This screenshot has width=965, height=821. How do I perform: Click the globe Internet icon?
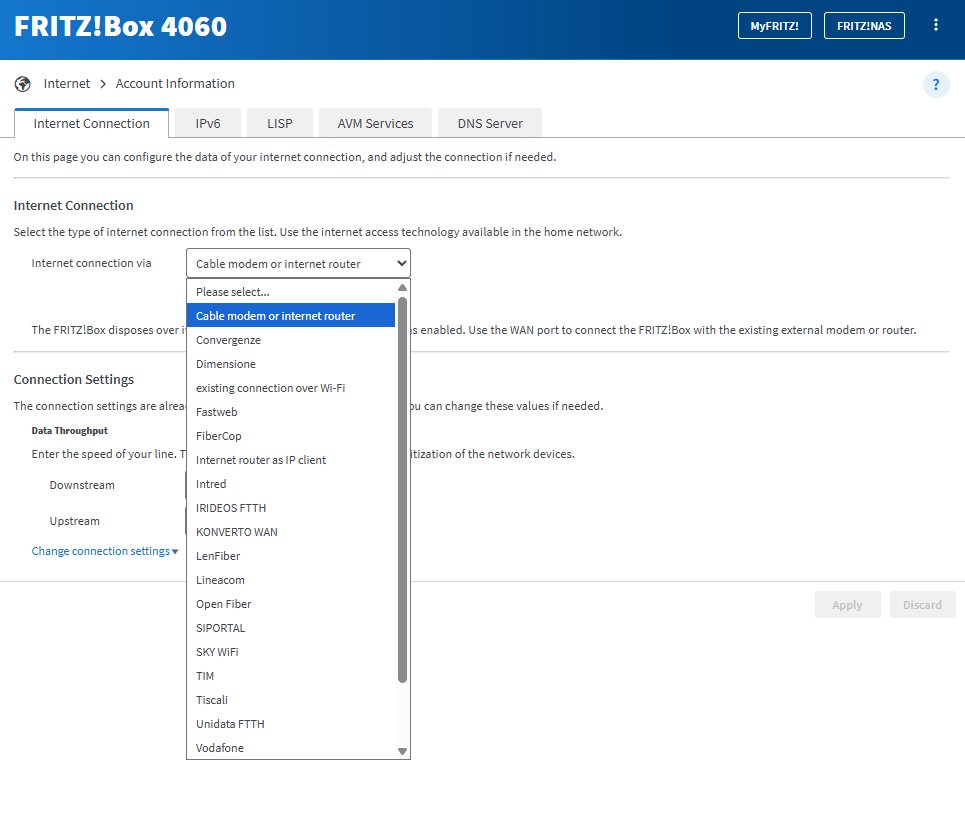pyautogui.click(x=23, y=84)
